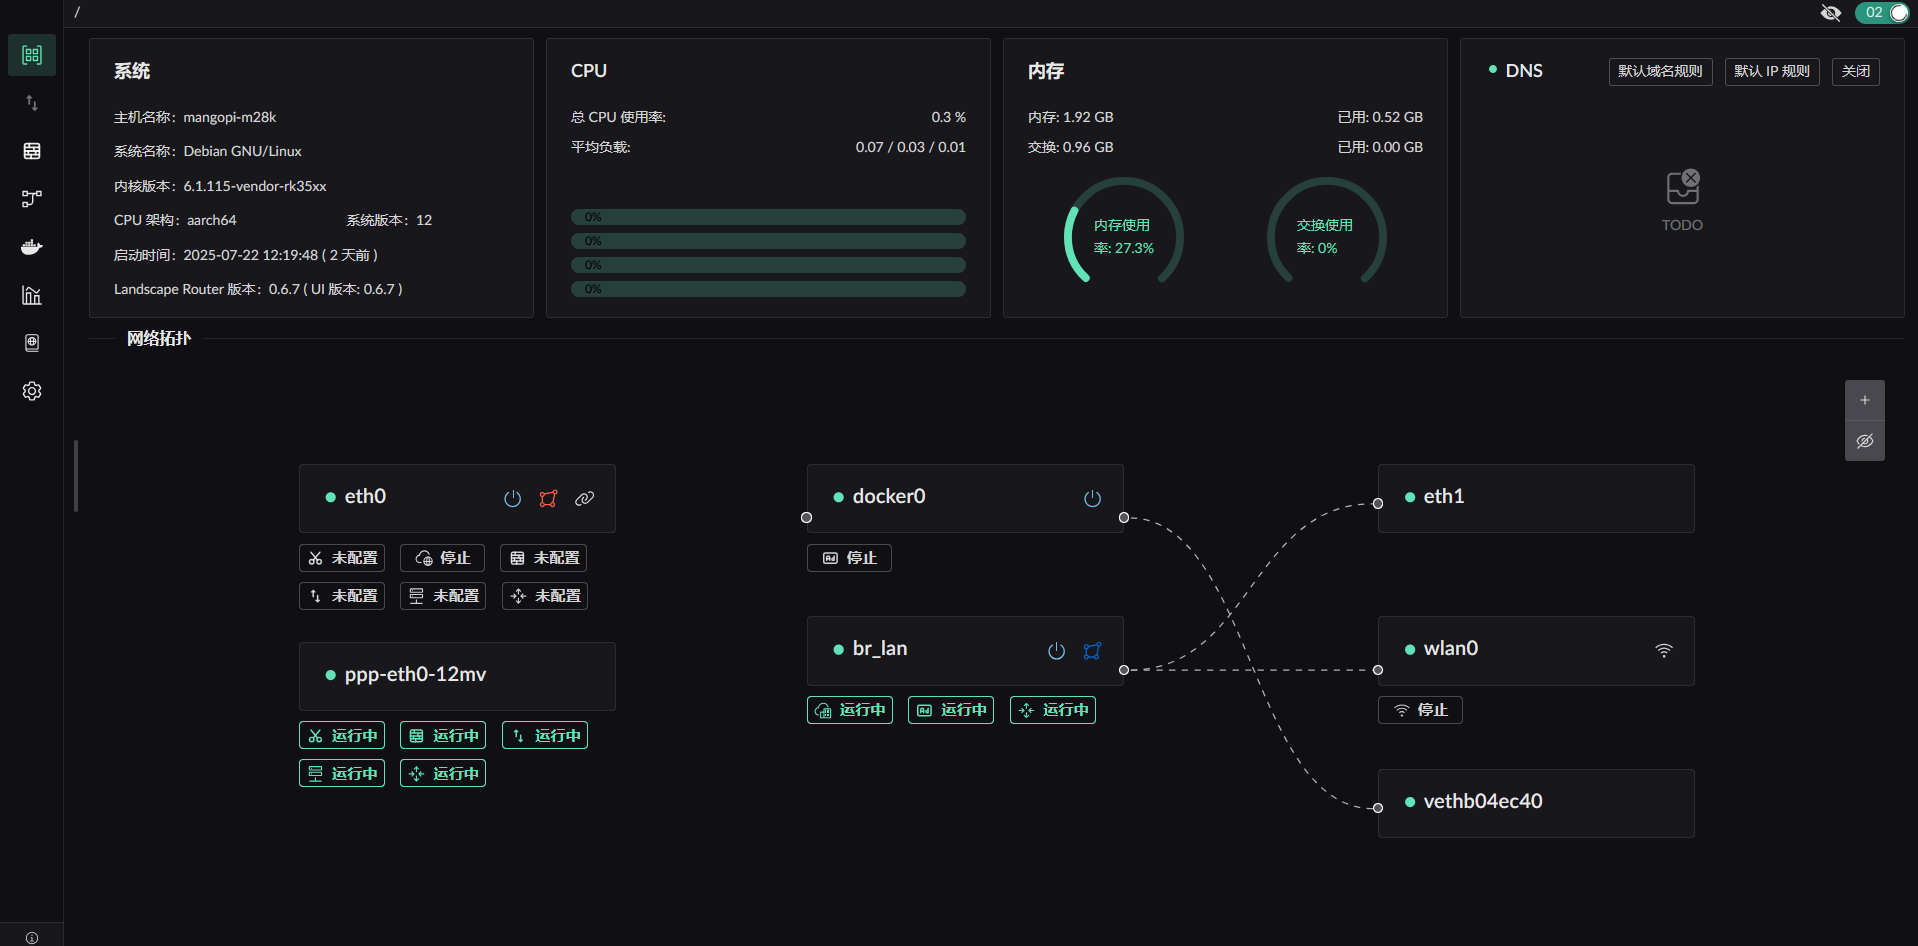
Task: Open the NAT up-down arrows sidebar page
Action: click(x=32, y=103)
